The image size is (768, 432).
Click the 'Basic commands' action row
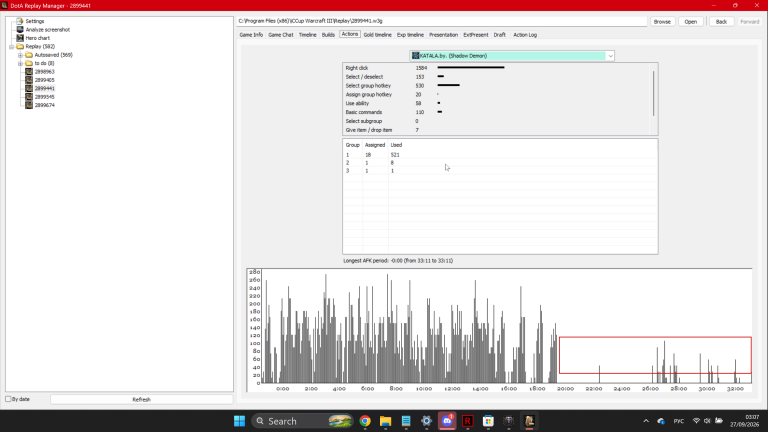497,112
